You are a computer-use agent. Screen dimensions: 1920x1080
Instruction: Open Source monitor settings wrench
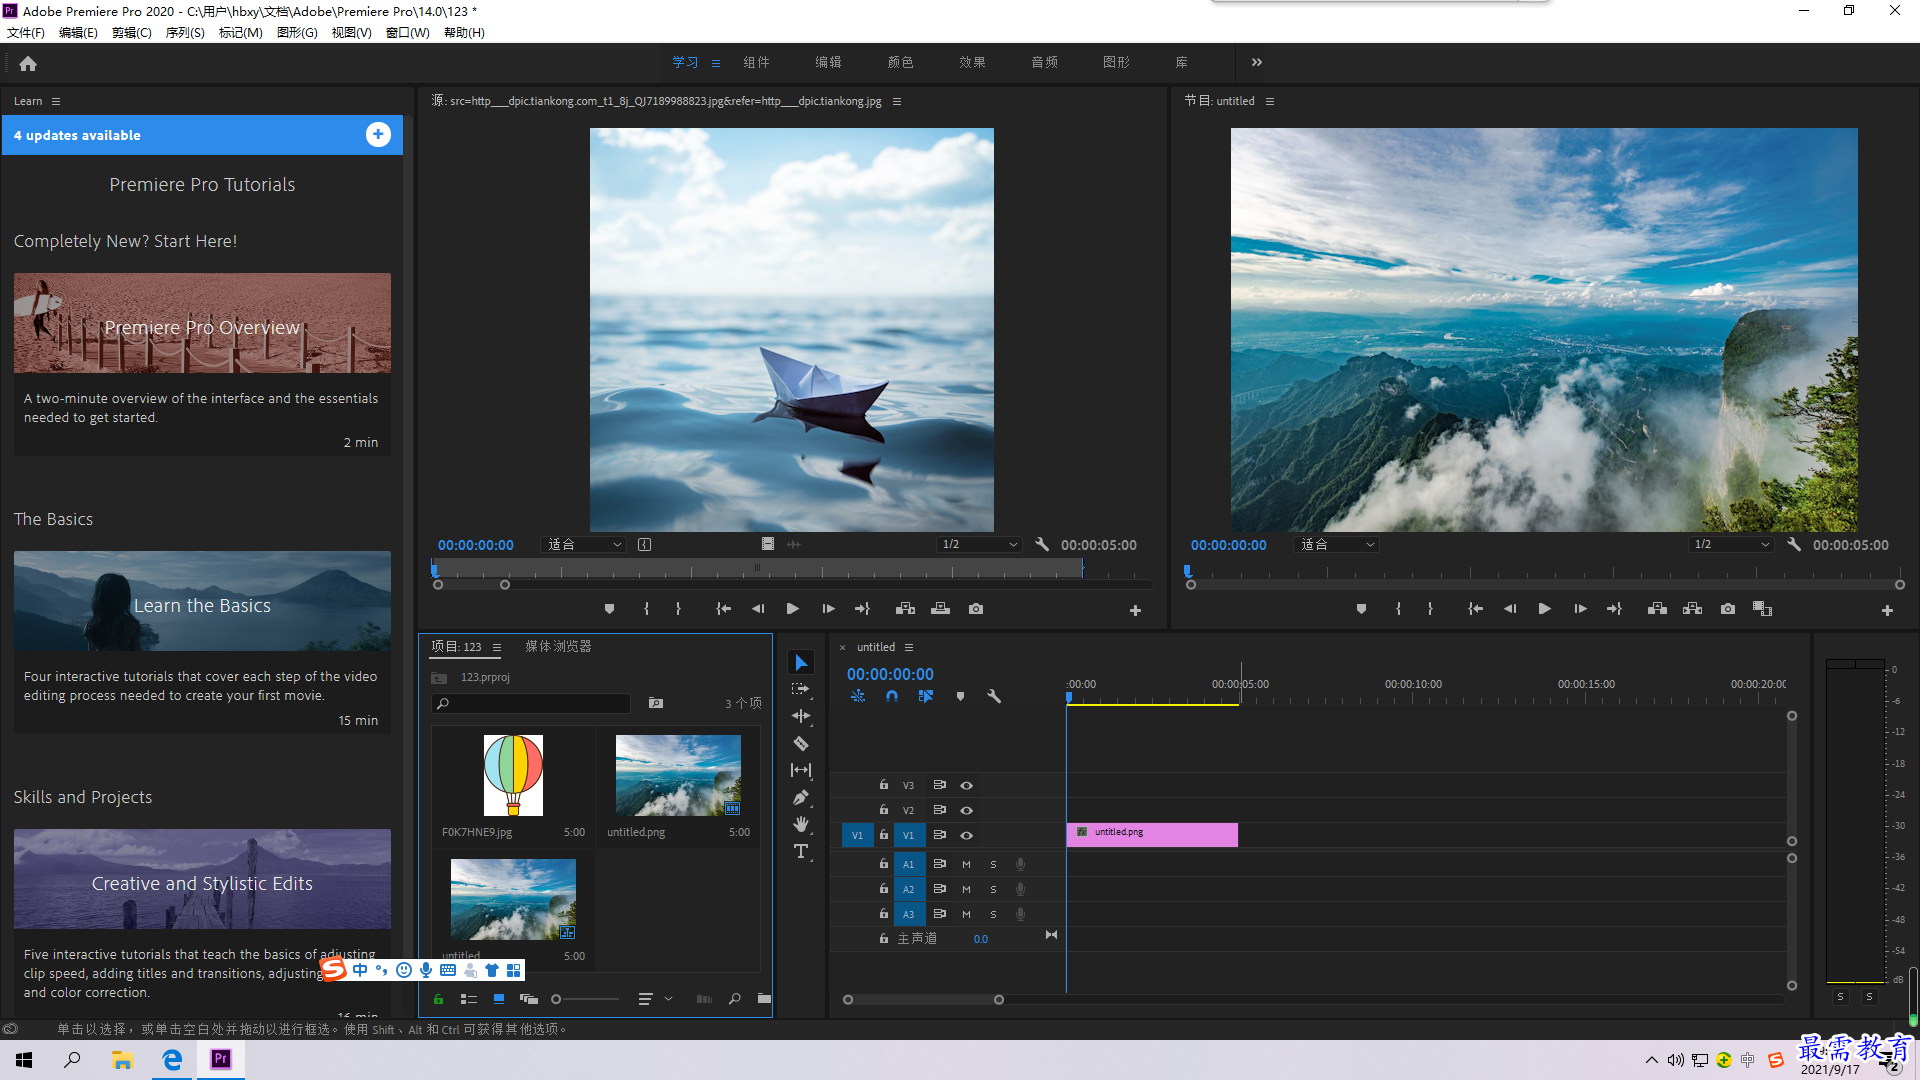click(x=1042, y=545)
